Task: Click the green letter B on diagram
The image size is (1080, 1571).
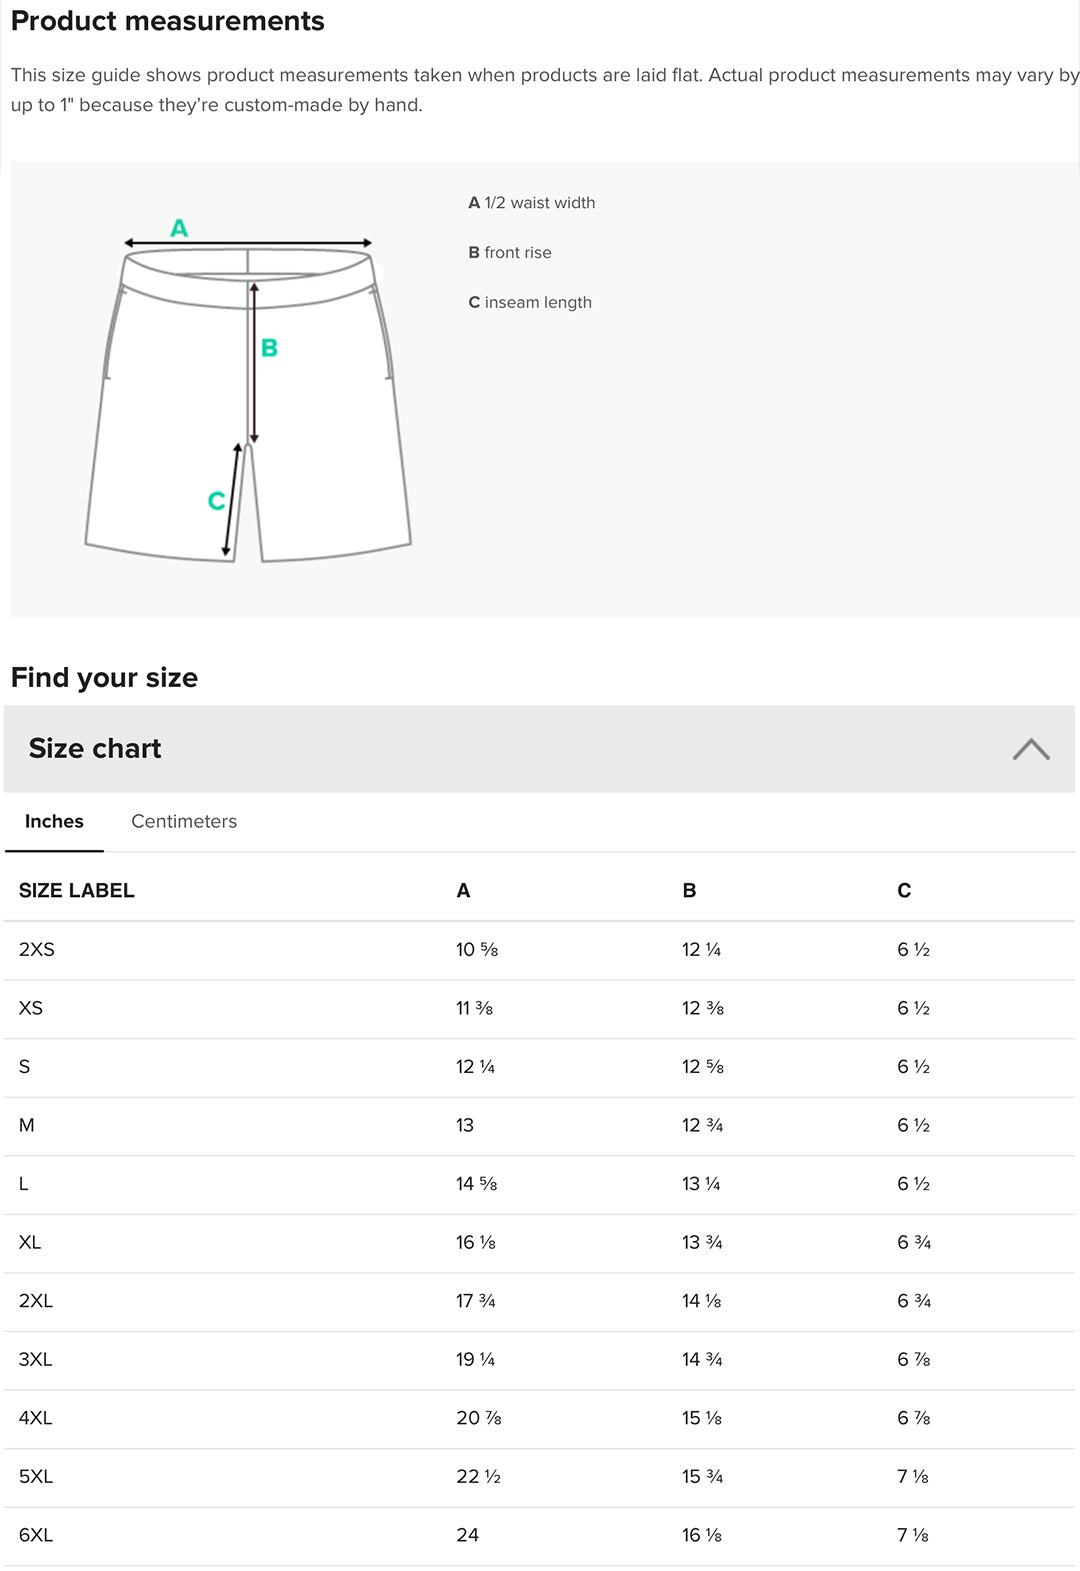Action: pyautogui.click(x=269, y=348)
